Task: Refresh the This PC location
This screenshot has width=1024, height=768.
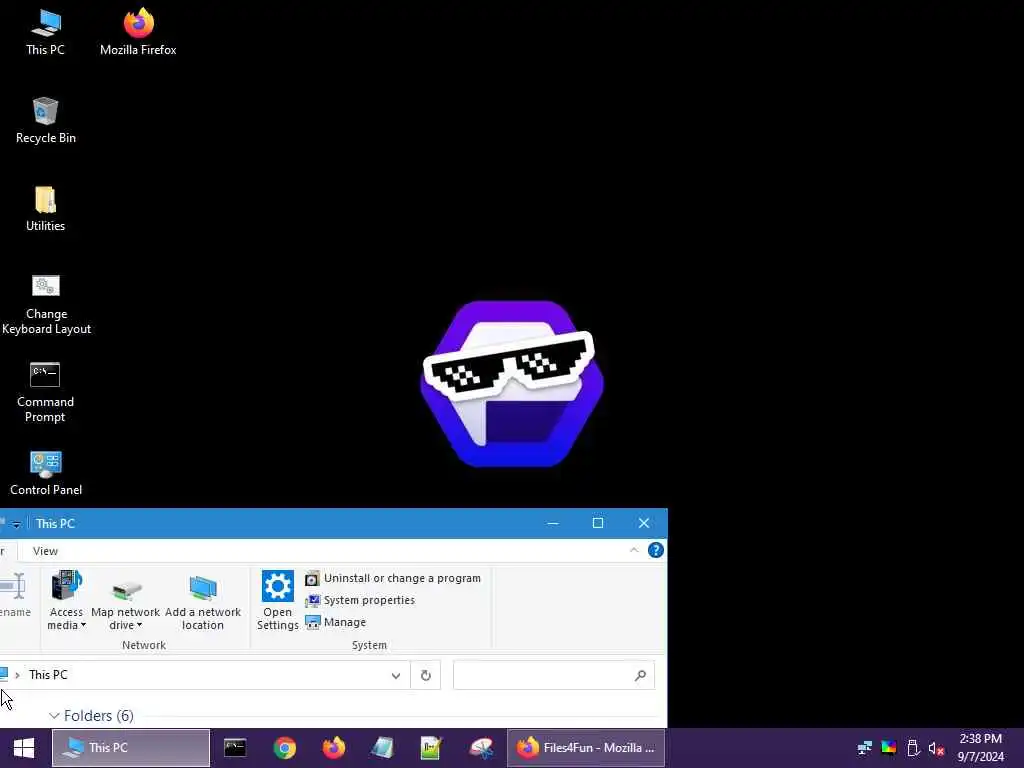Action: [x=426, y=675]
